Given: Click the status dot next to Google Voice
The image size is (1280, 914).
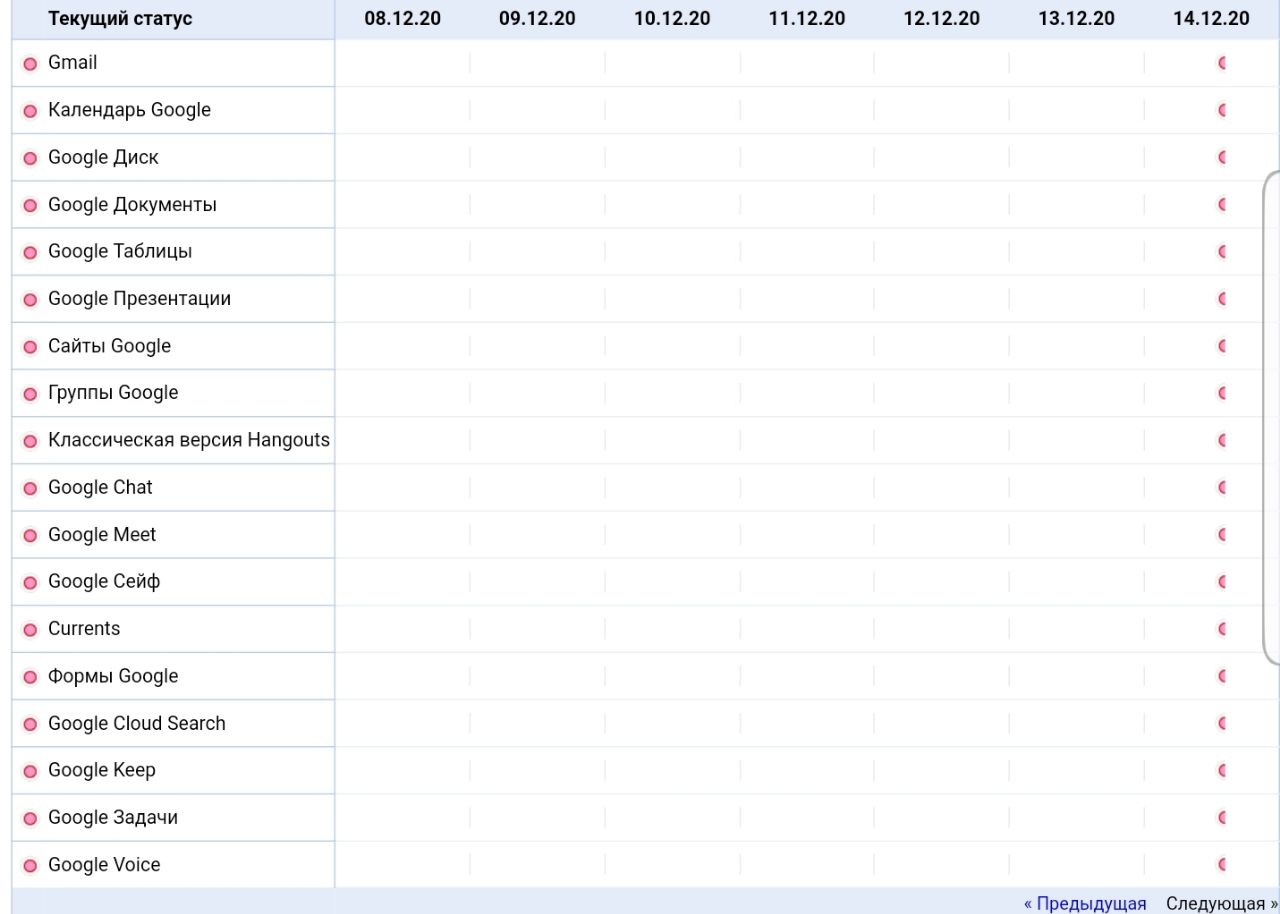Looking at the screenshot, I should (x=30, y=866).
